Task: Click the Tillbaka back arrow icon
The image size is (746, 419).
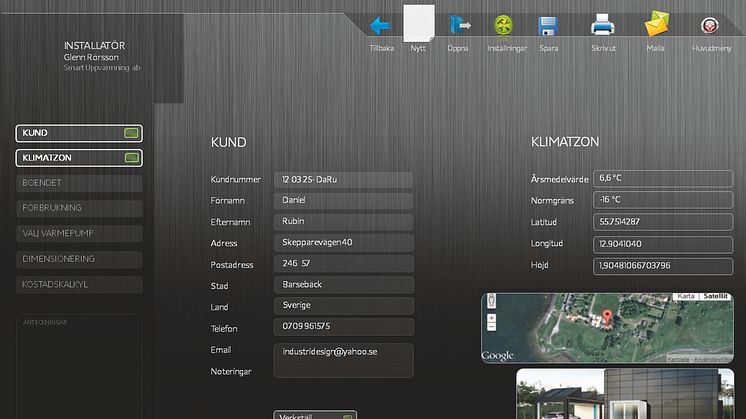Action: tap(381, 26)
